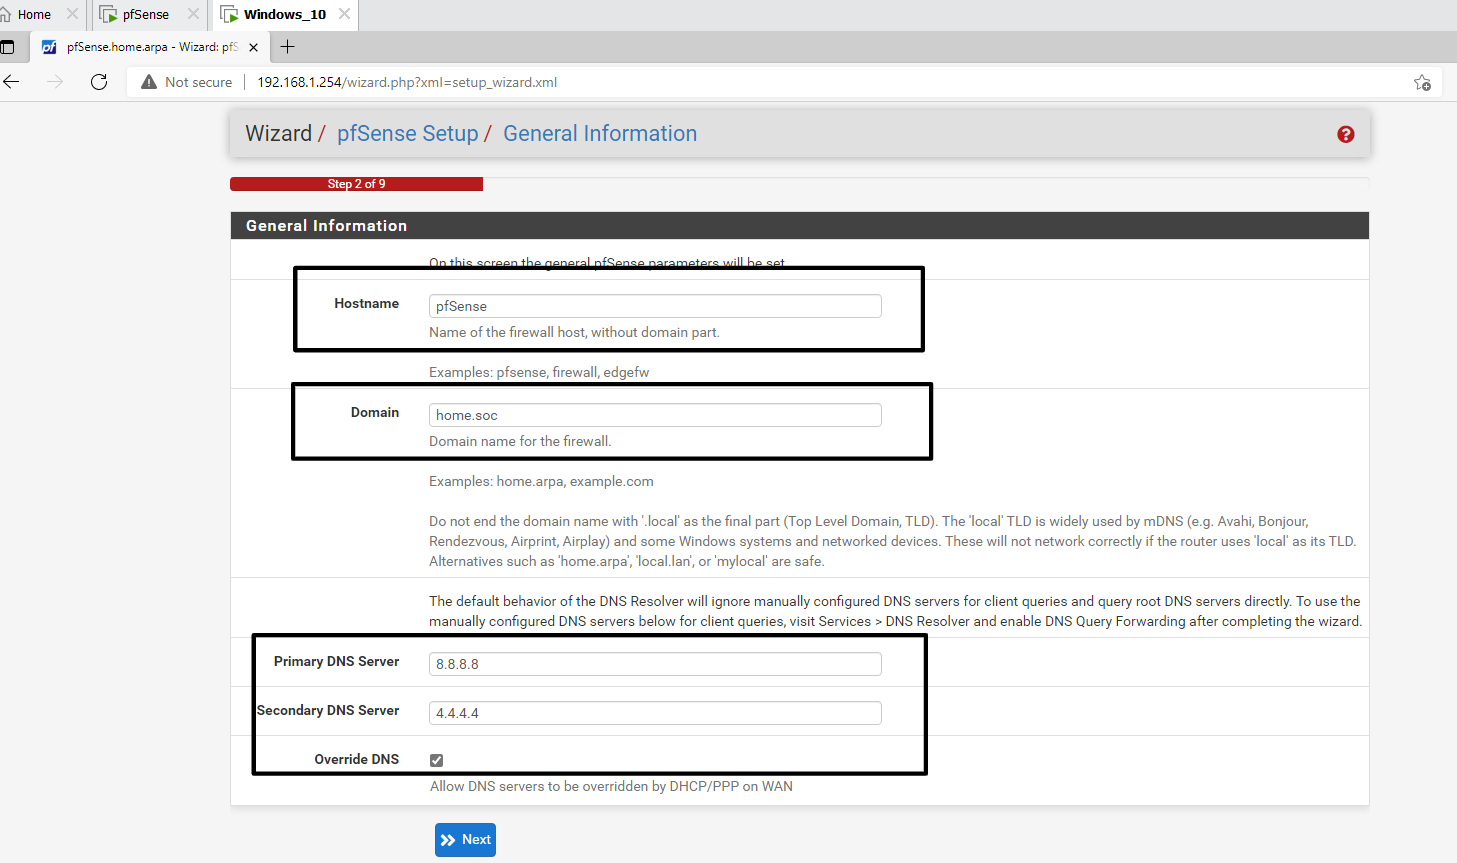1457x863 pixels.
Task: Click the Hostname label
Action: click(366, 303)
